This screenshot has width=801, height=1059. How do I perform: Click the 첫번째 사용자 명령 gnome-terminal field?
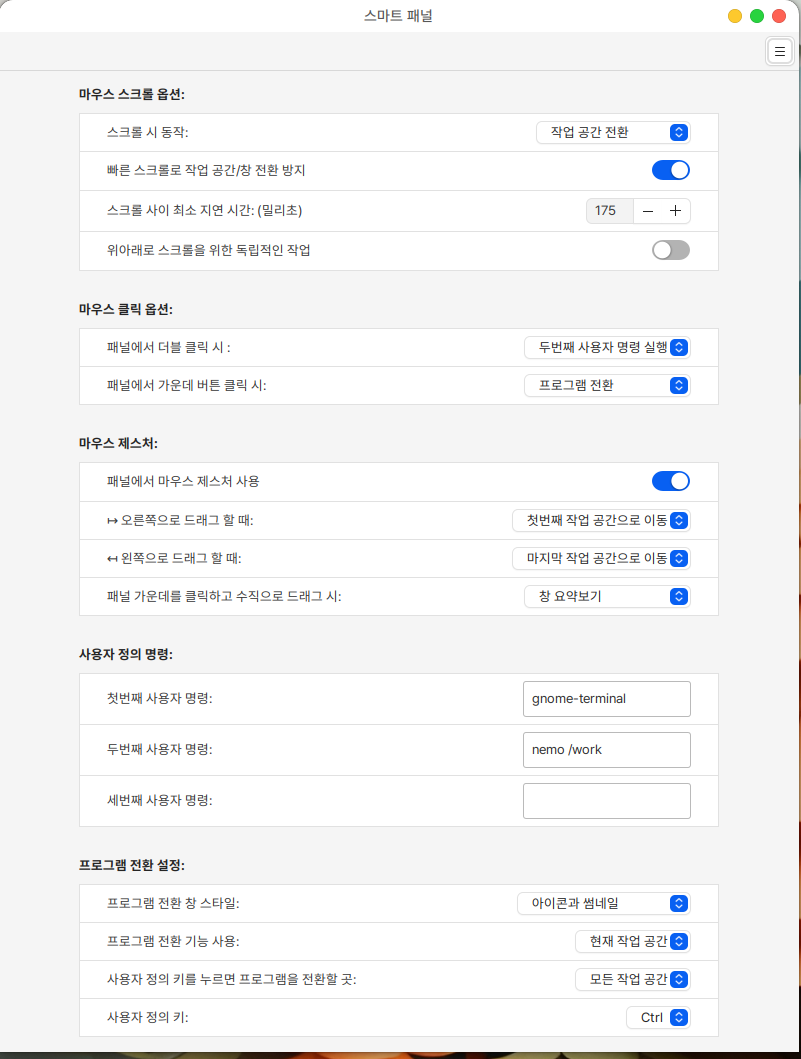(x=606, y=698)
